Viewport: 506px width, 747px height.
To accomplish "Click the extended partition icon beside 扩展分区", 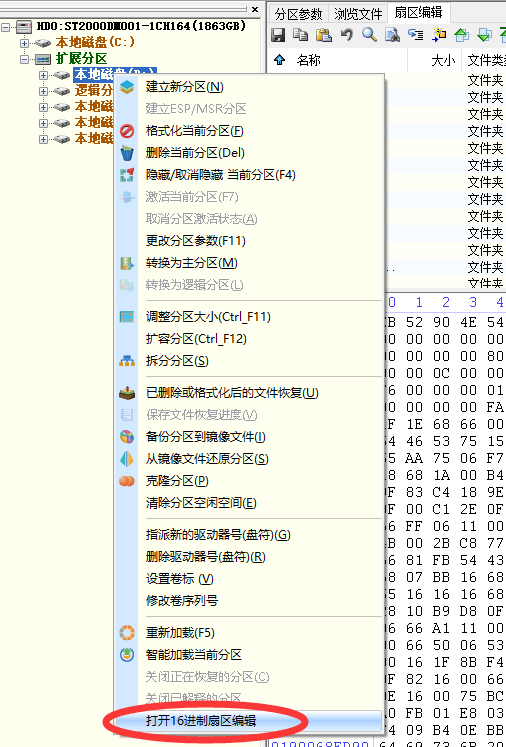I will point(42,59).
